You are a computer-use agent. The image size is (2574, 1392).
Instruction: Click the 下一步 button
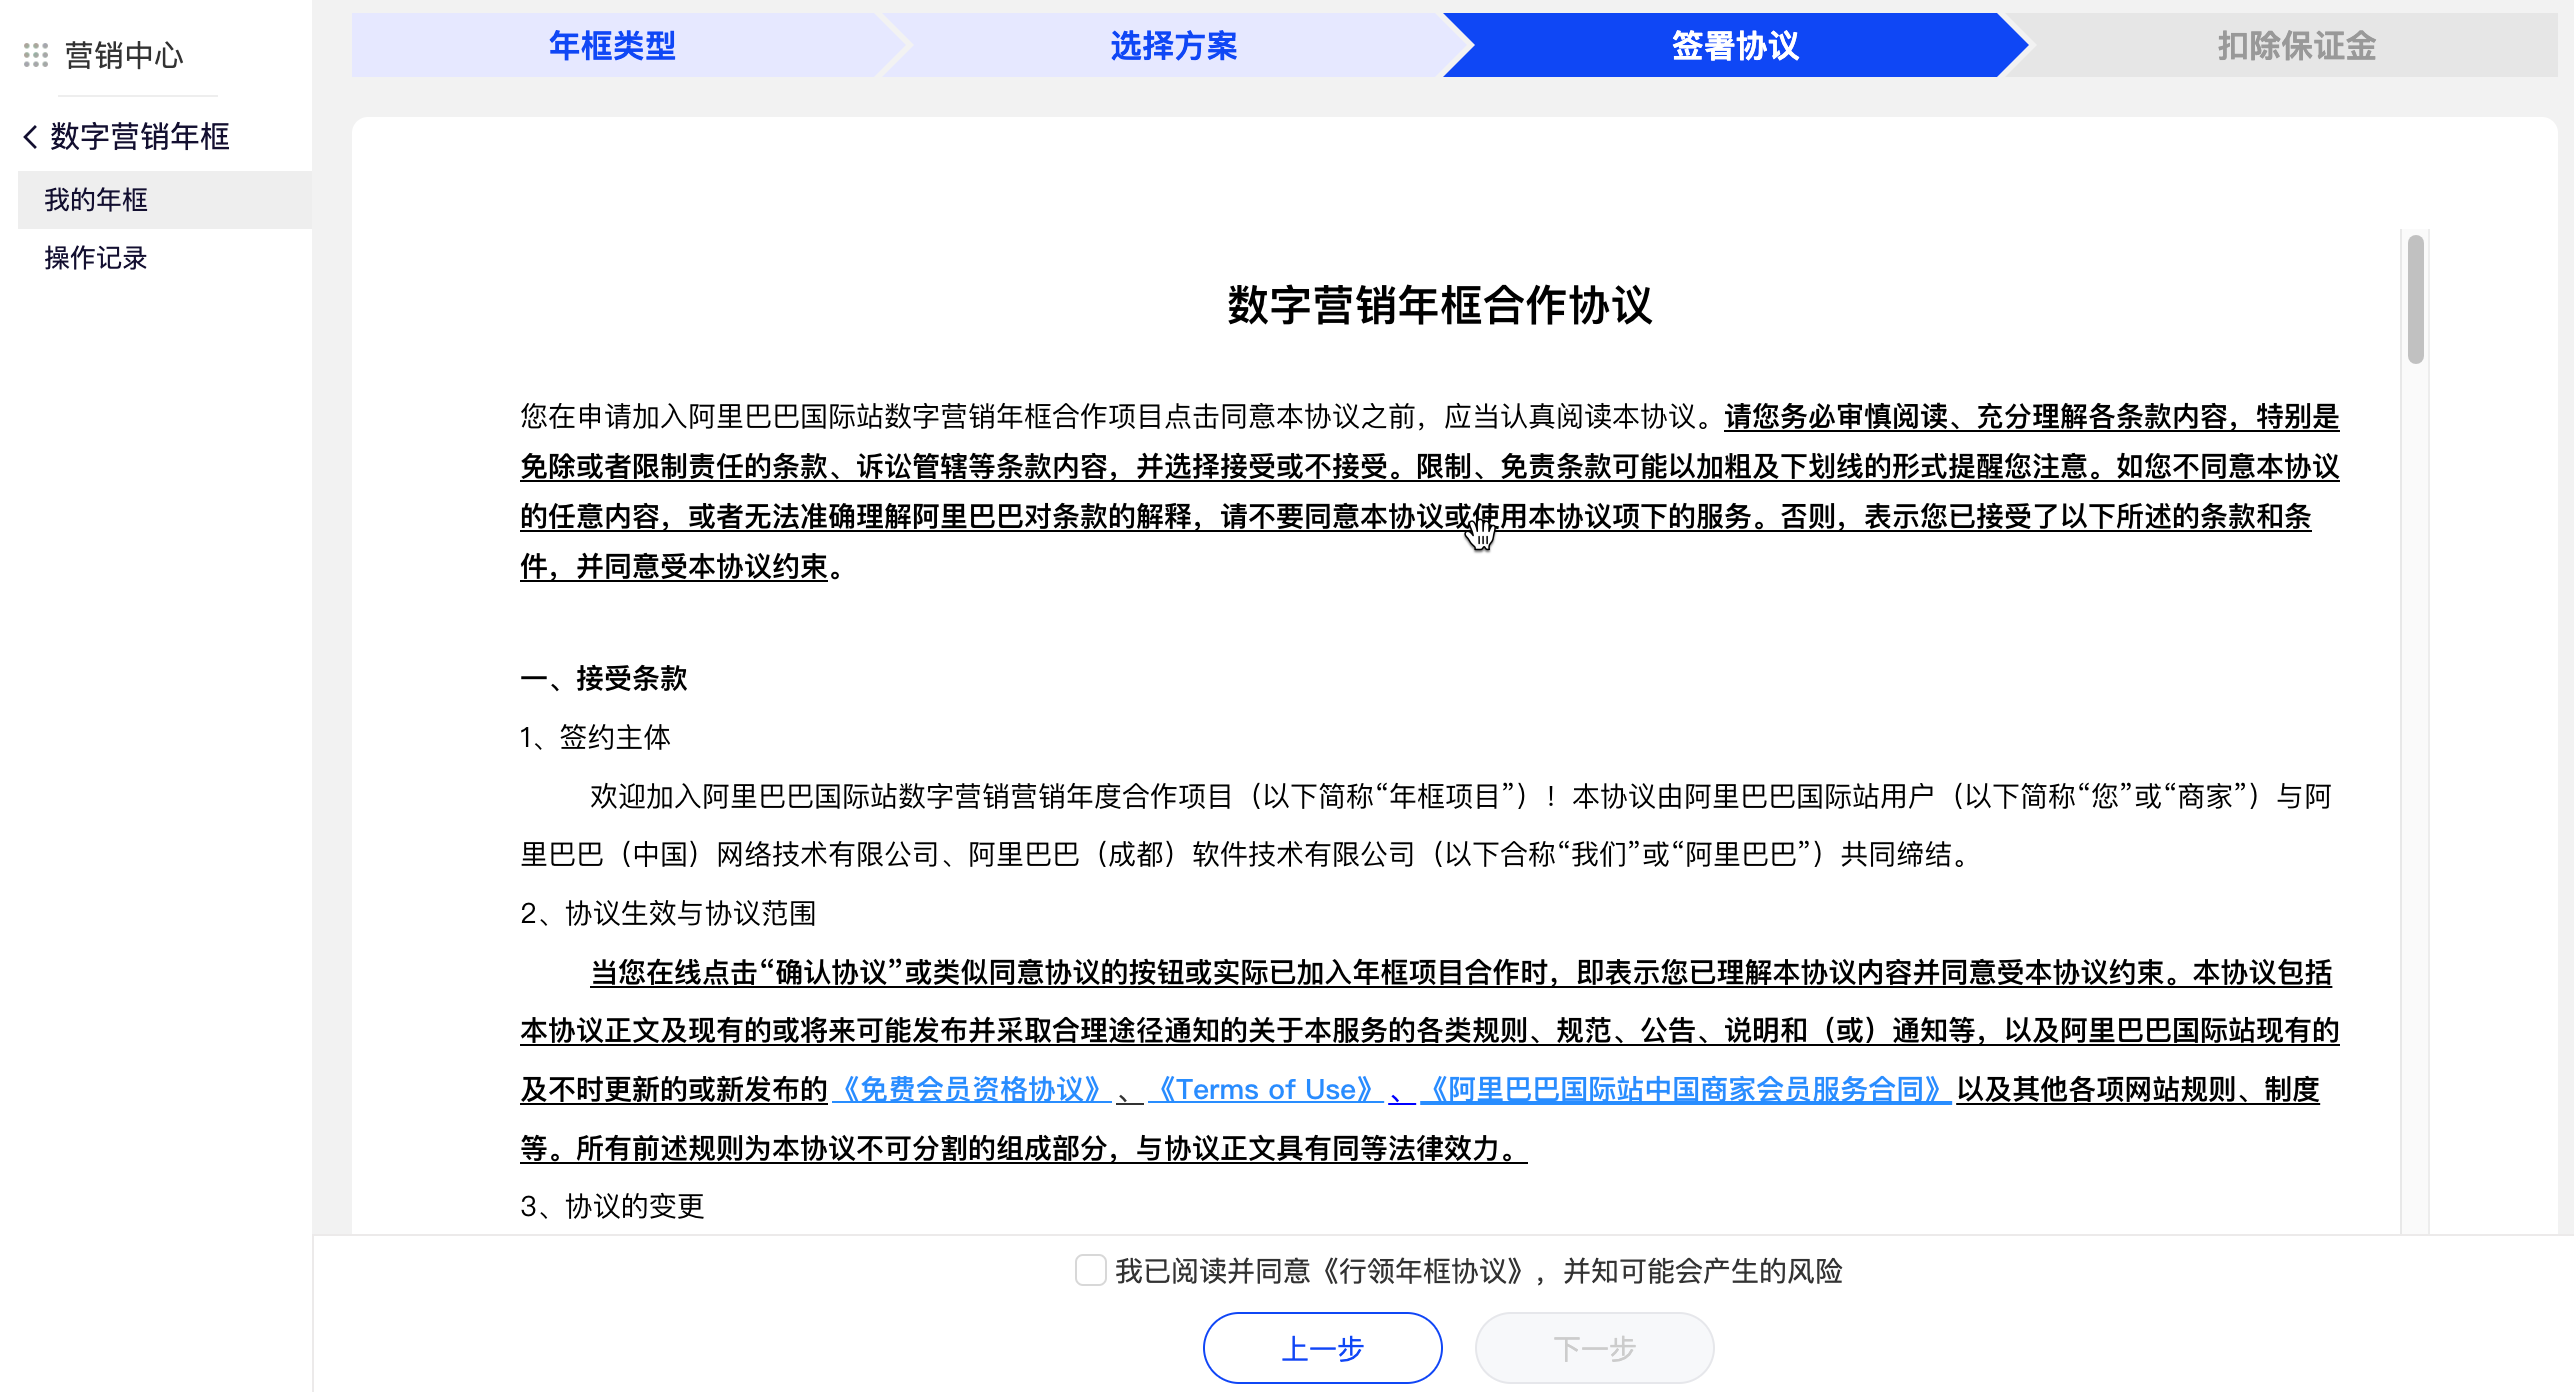(1594, 1348)
